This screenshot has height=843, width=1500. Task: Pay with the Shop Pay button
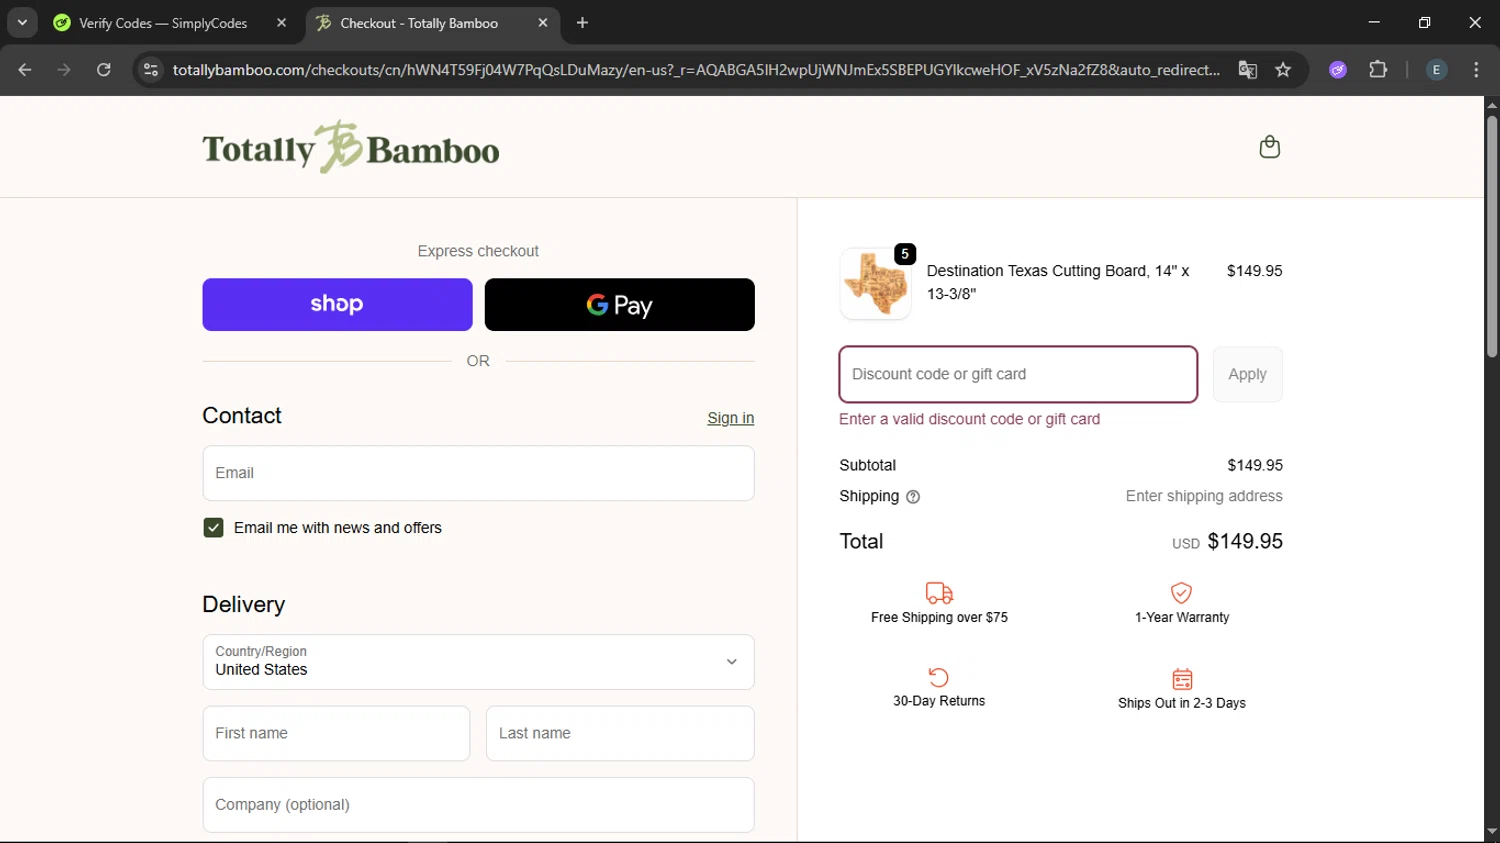(x=337, y=305)
